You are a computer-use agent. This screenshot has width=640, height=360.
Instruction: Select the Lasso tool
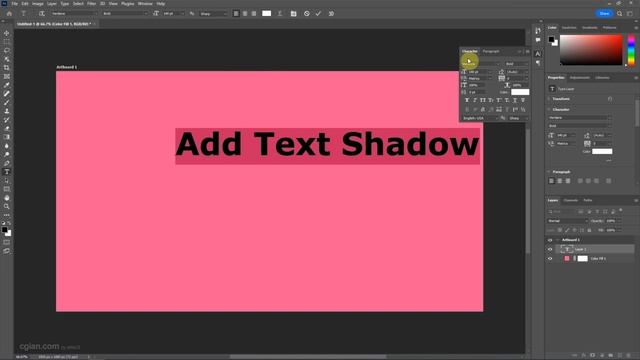(x=7, y=51)
